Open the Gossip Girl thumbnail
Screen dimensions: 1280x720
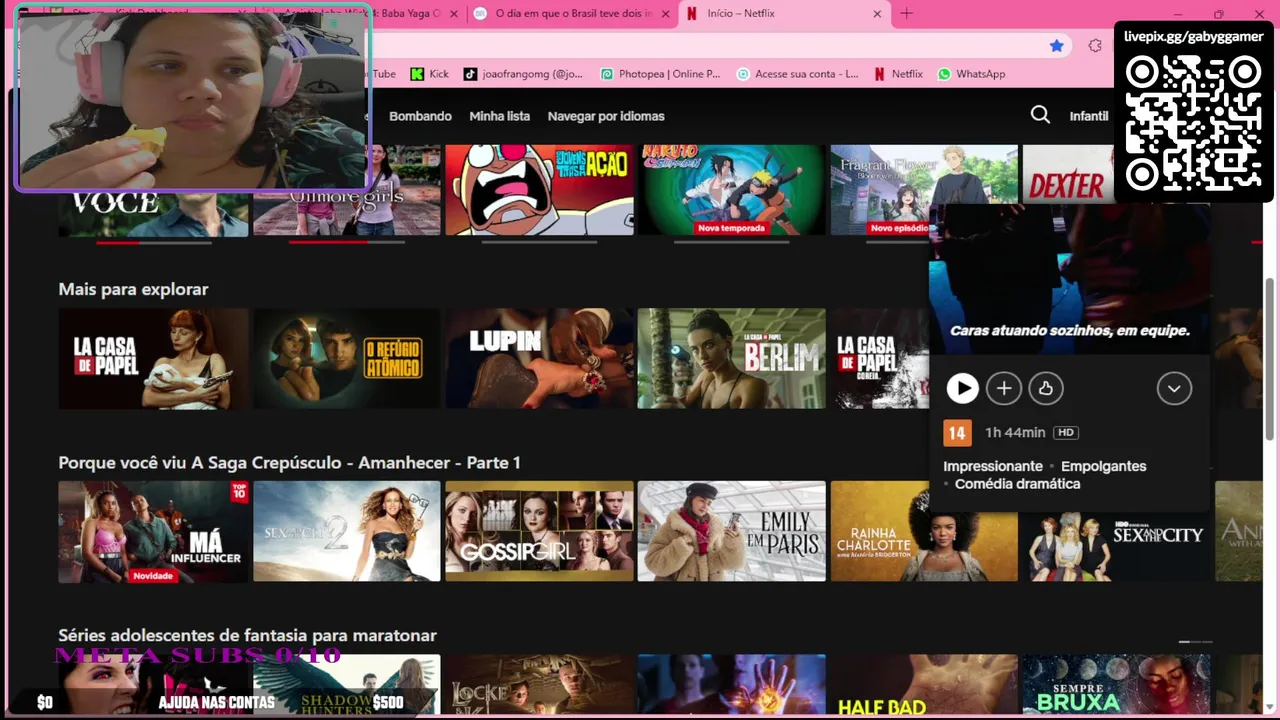[539, 531]
